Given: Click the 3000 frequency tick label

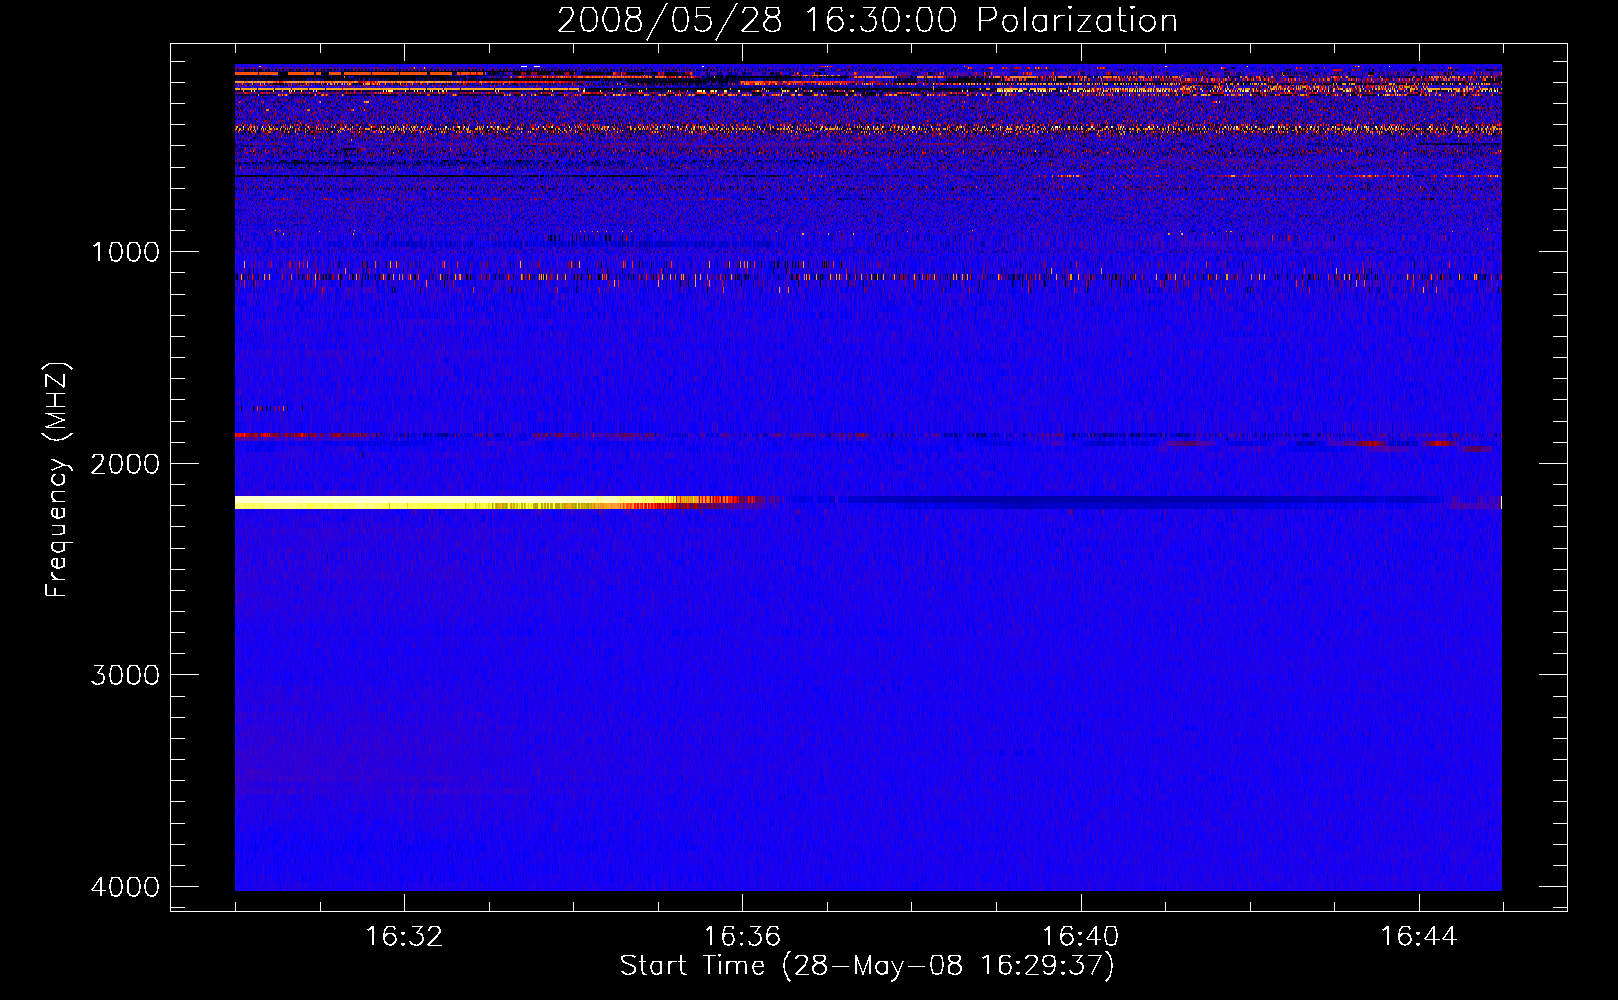Looking at the screenshot, I should (x=125, y=675).
